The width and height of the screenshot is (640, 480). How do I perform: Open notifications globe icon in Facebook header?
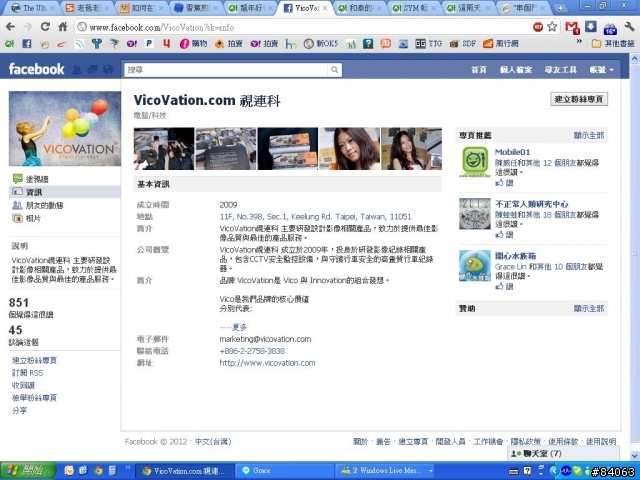108,70
